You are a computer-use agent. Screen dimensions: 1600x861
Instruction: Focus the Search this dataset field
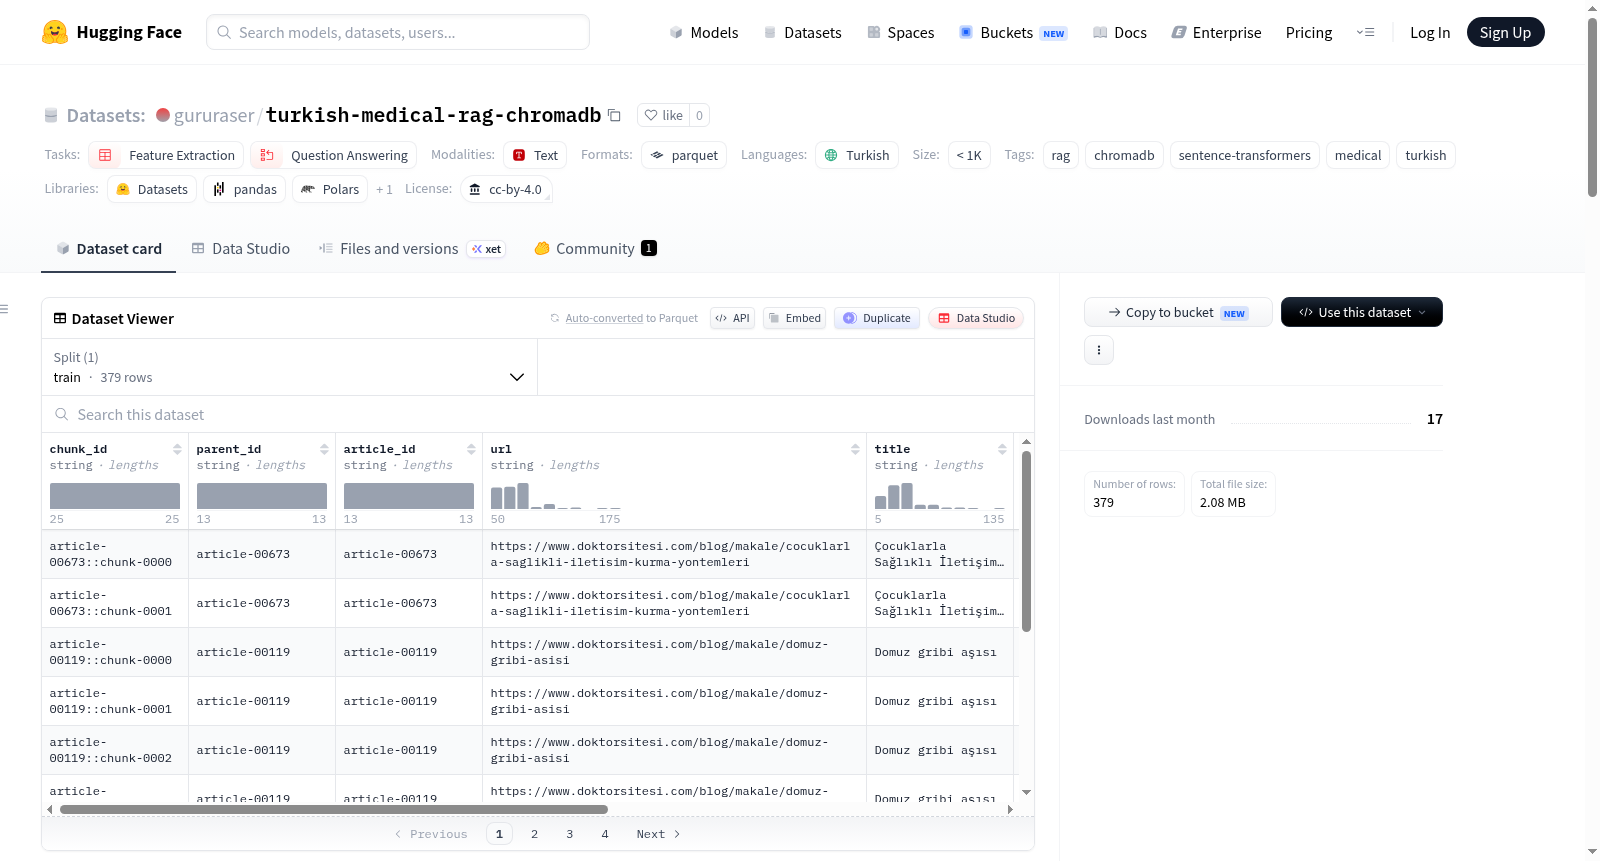pyautogui.click(x=538, y=414)
